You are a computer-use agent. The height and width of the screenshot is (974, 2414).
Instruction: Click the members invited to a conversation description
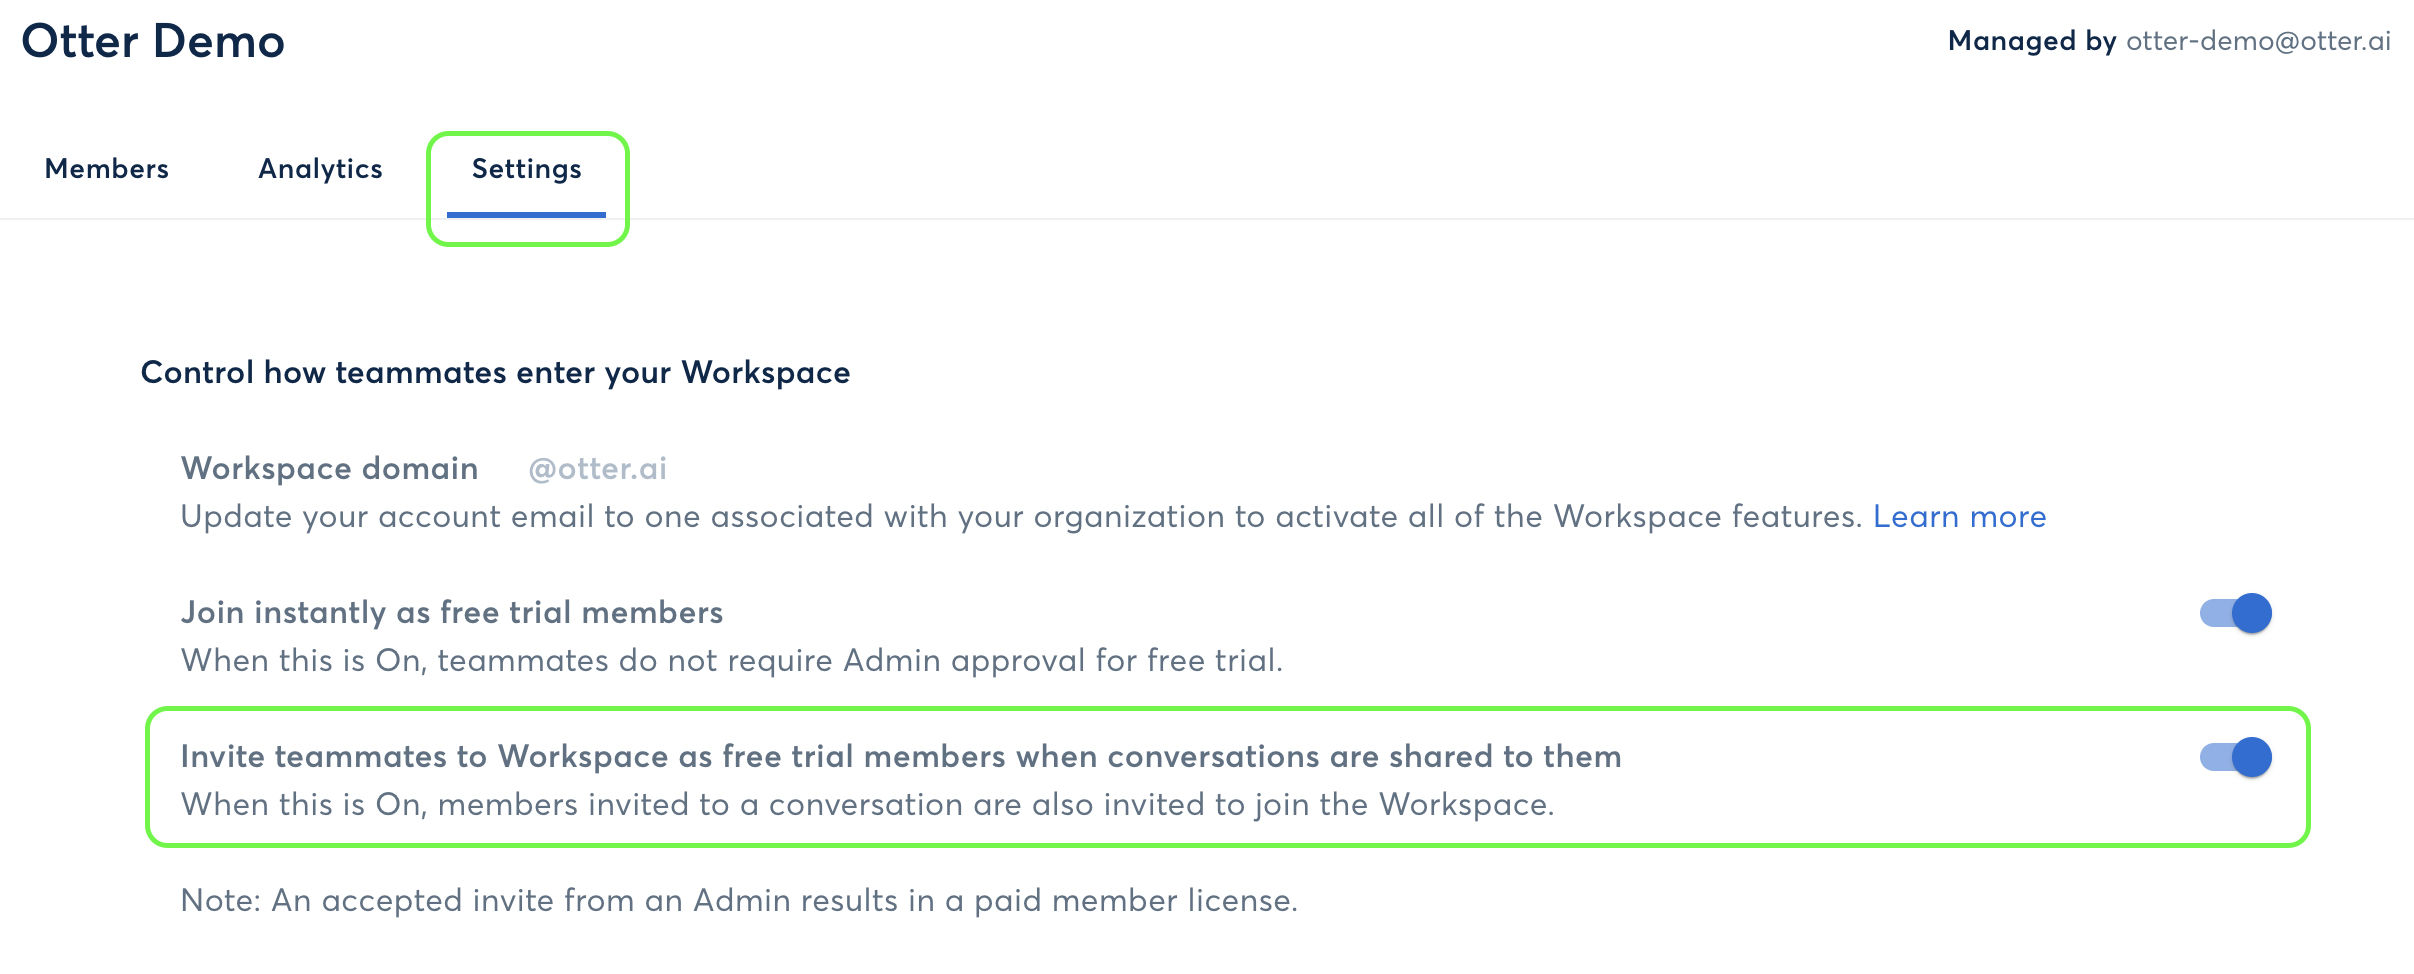(867, 805)
